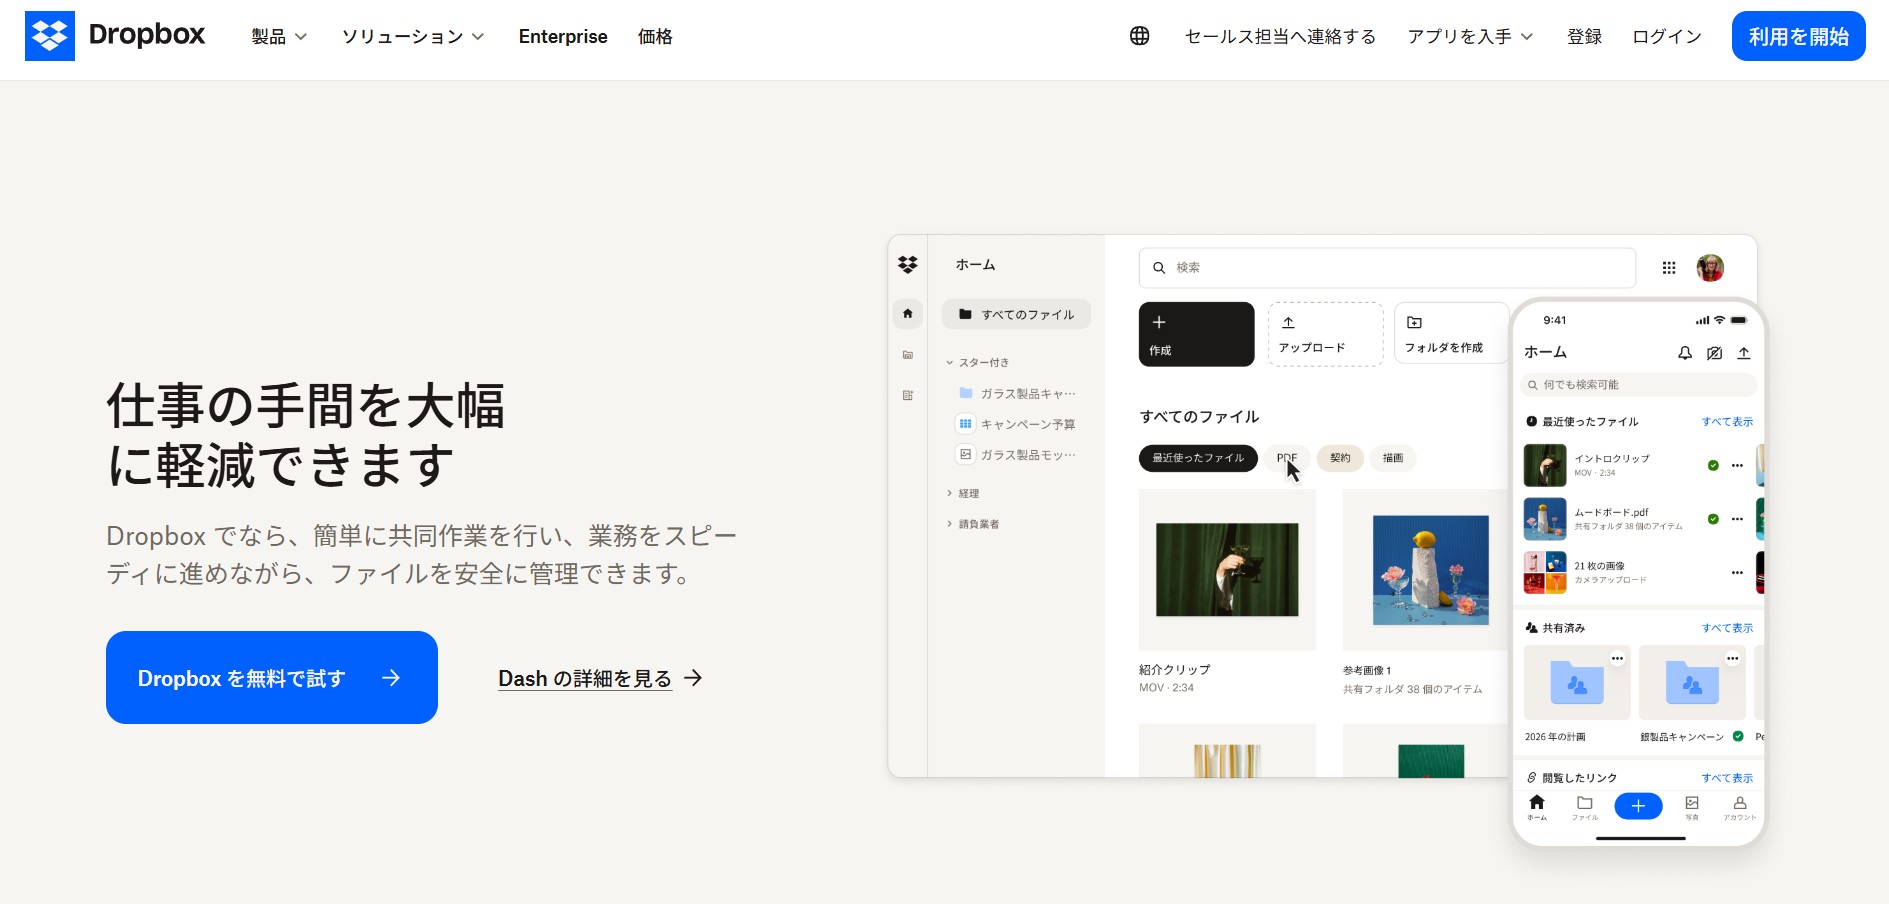Expand the 請負業者 folder

click(x=973, y=524)
